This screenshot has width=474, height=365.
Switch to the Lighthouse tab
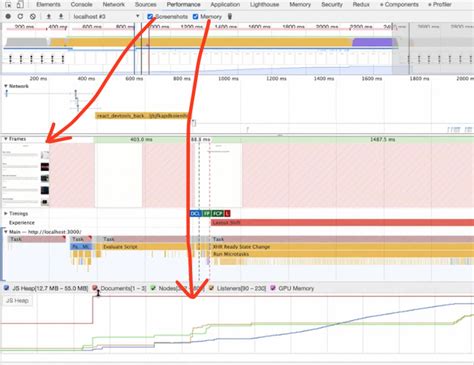click(264, 5)
